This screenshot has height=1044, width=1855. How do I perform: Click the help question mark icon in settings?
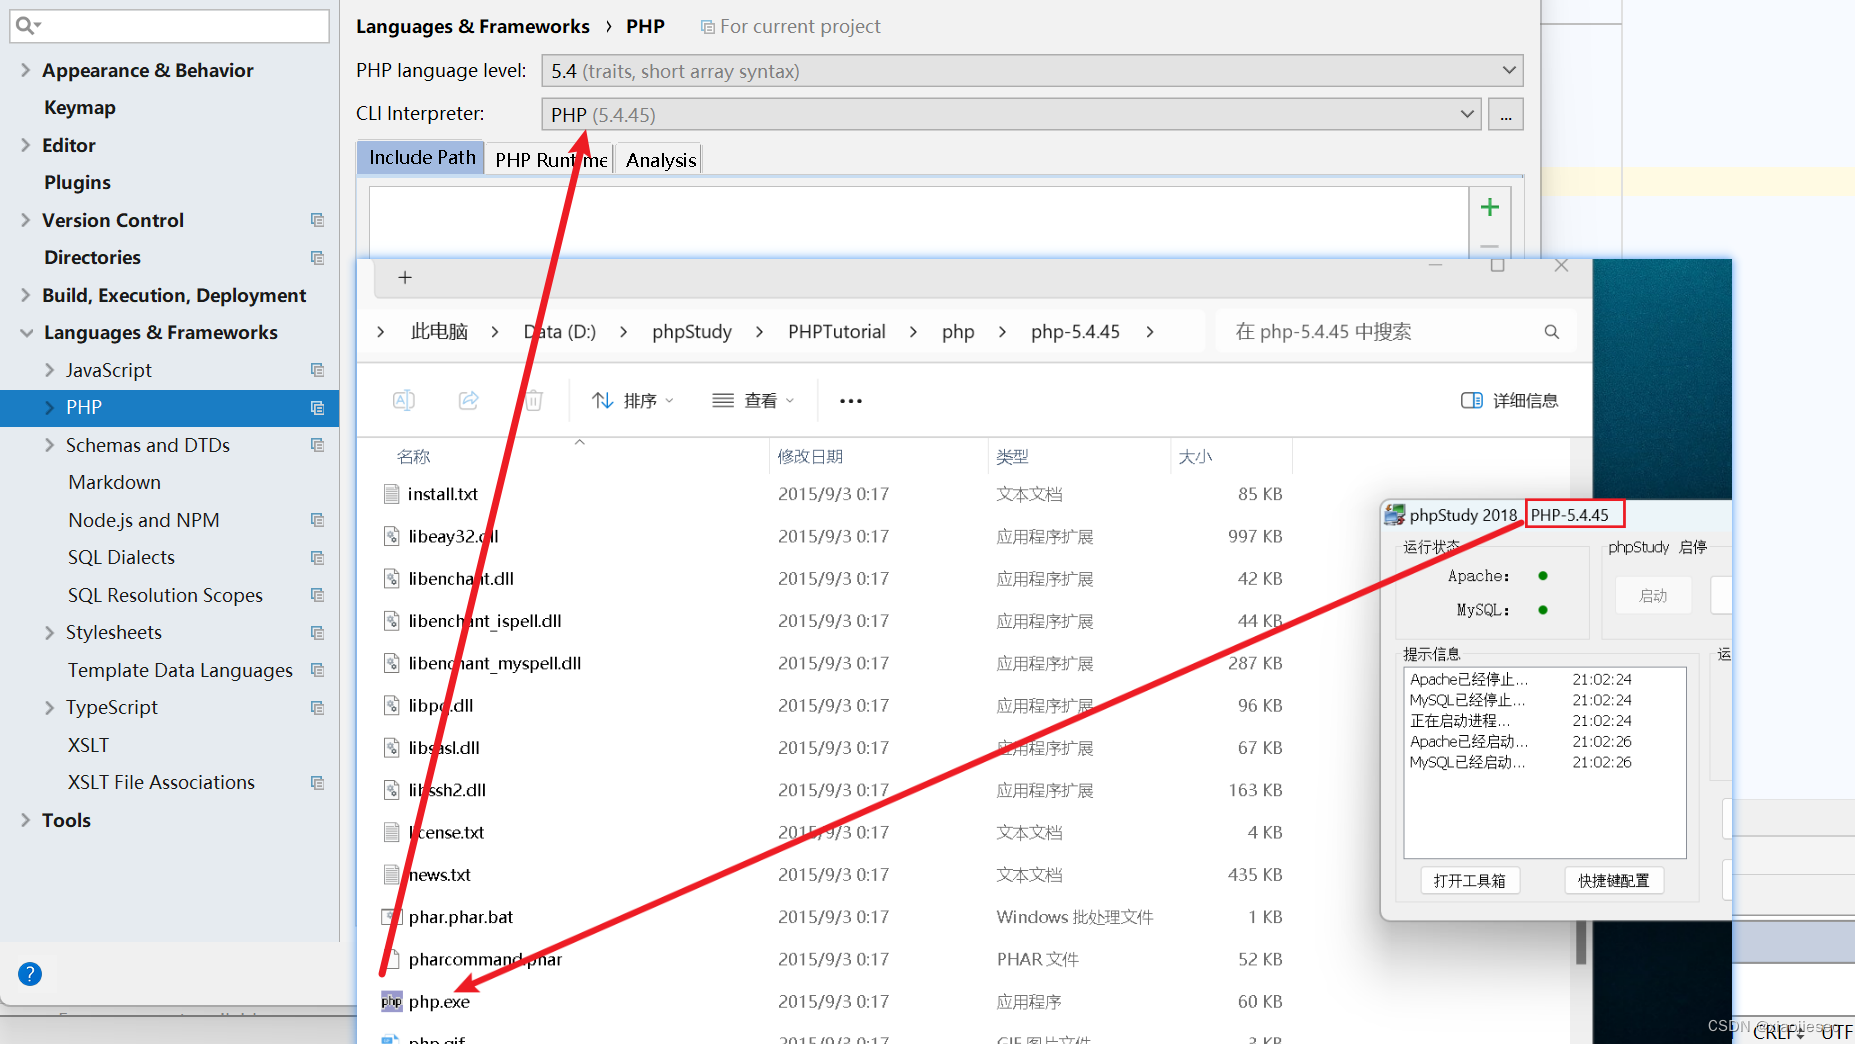click(x=29, y=973)
